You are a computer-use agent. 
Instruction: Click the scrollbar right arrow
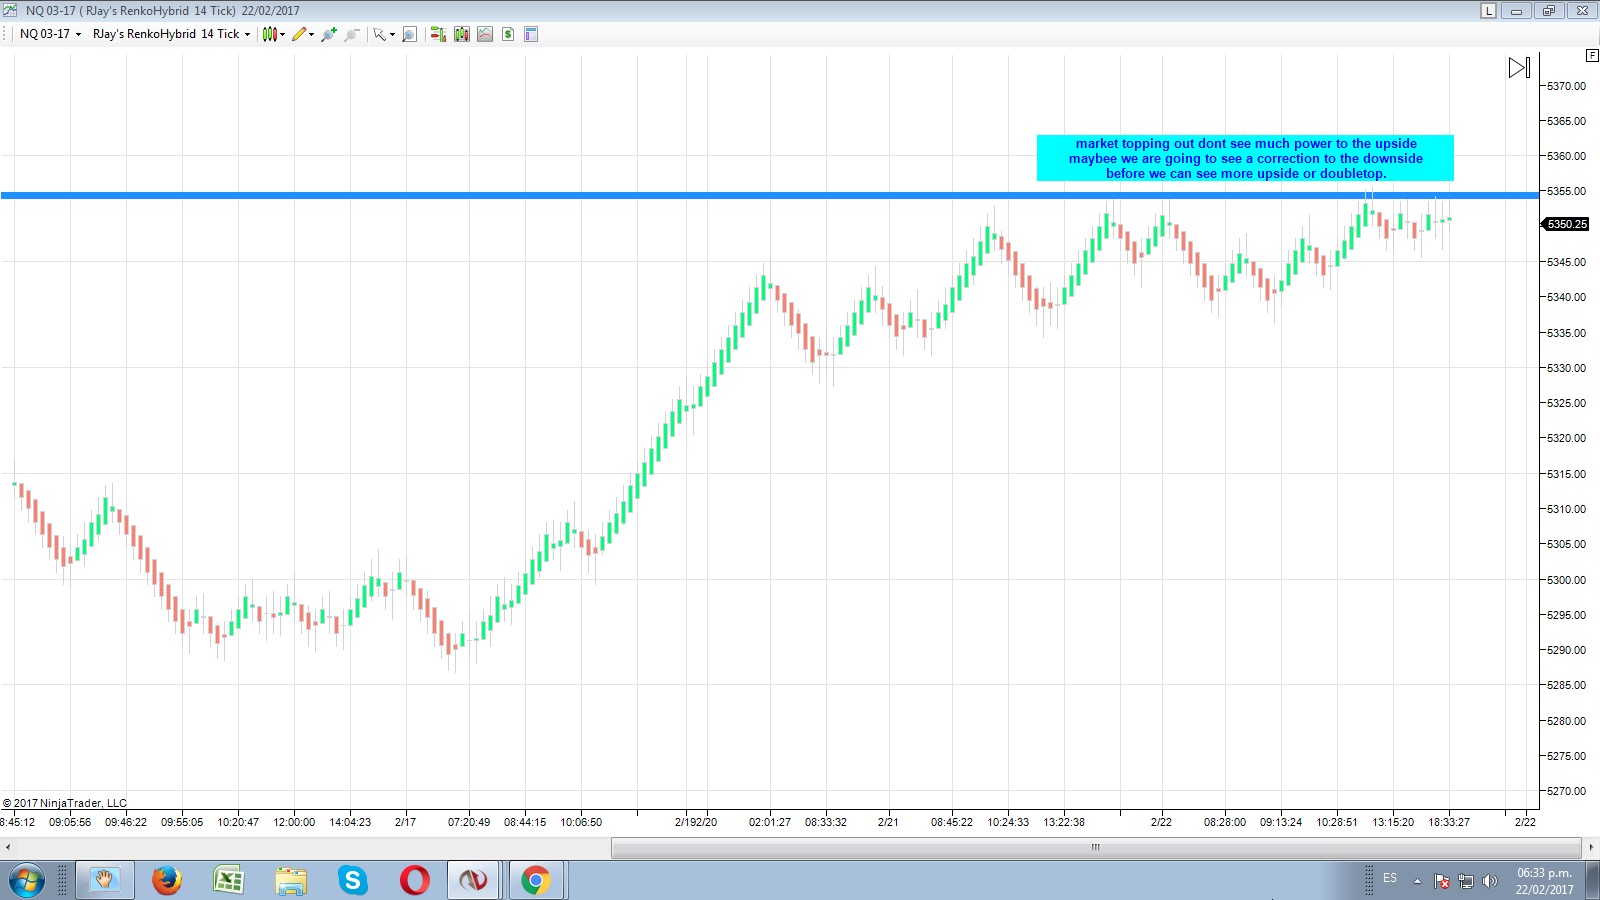point(1591,847)
